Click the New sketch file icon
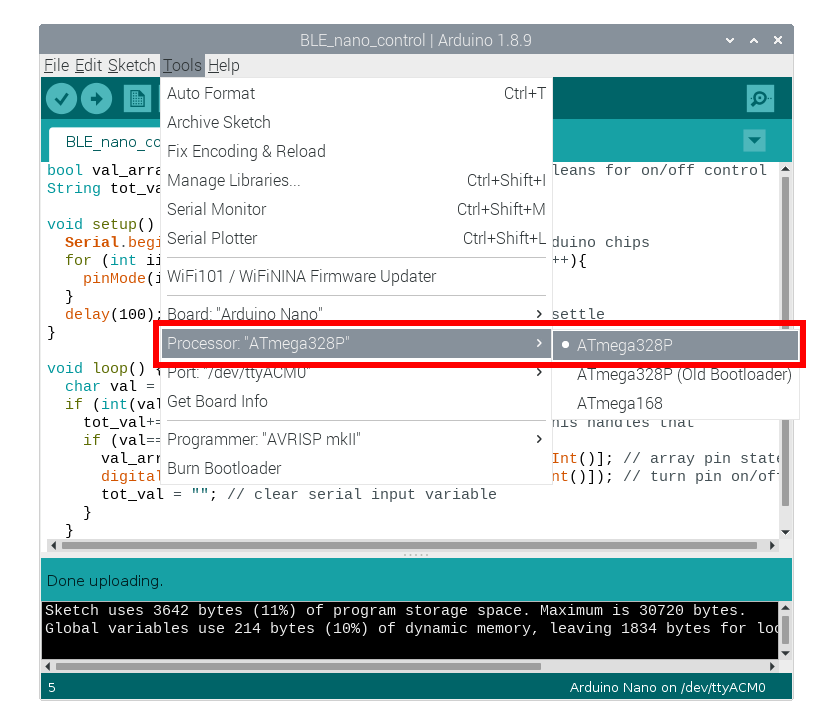Viewport: 832px width, 721px height. tap(137, 99)
